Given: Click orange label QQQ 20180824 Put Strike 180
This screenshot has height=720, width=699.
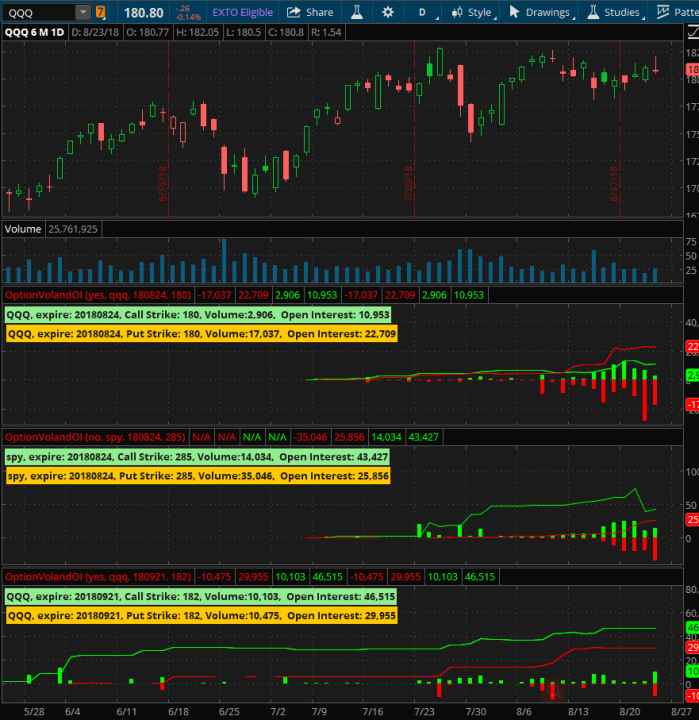Looking at the screenshot, I should tap(202, 334).
